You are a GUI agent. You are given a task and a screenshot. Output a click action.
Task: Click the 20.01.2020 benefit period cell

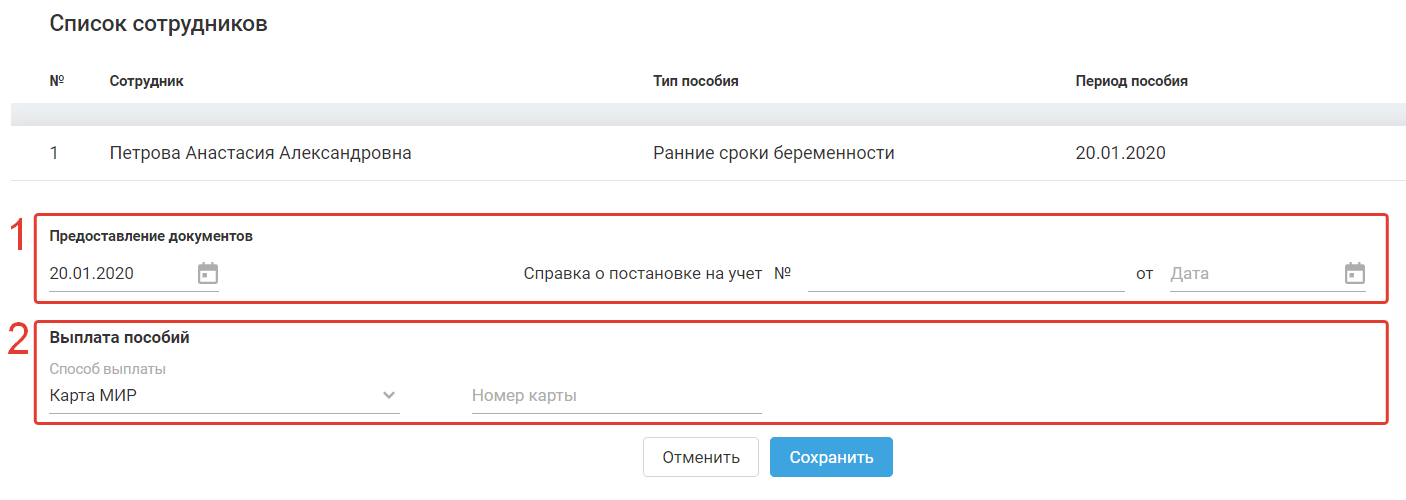(1120, 153)
